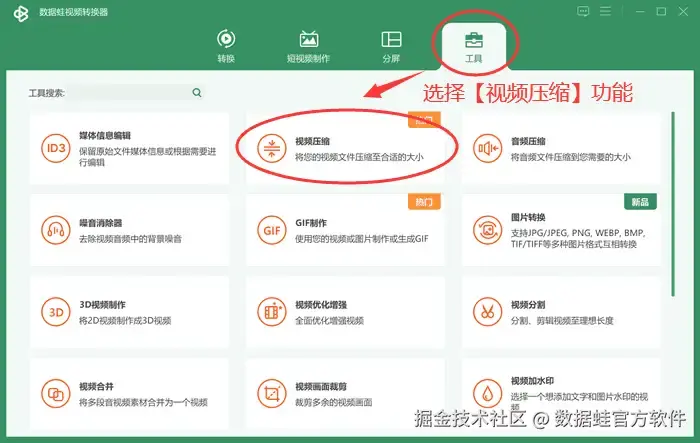Select the 音频压缩 audio compression icon
700x443 pixels.
[488, 149]
